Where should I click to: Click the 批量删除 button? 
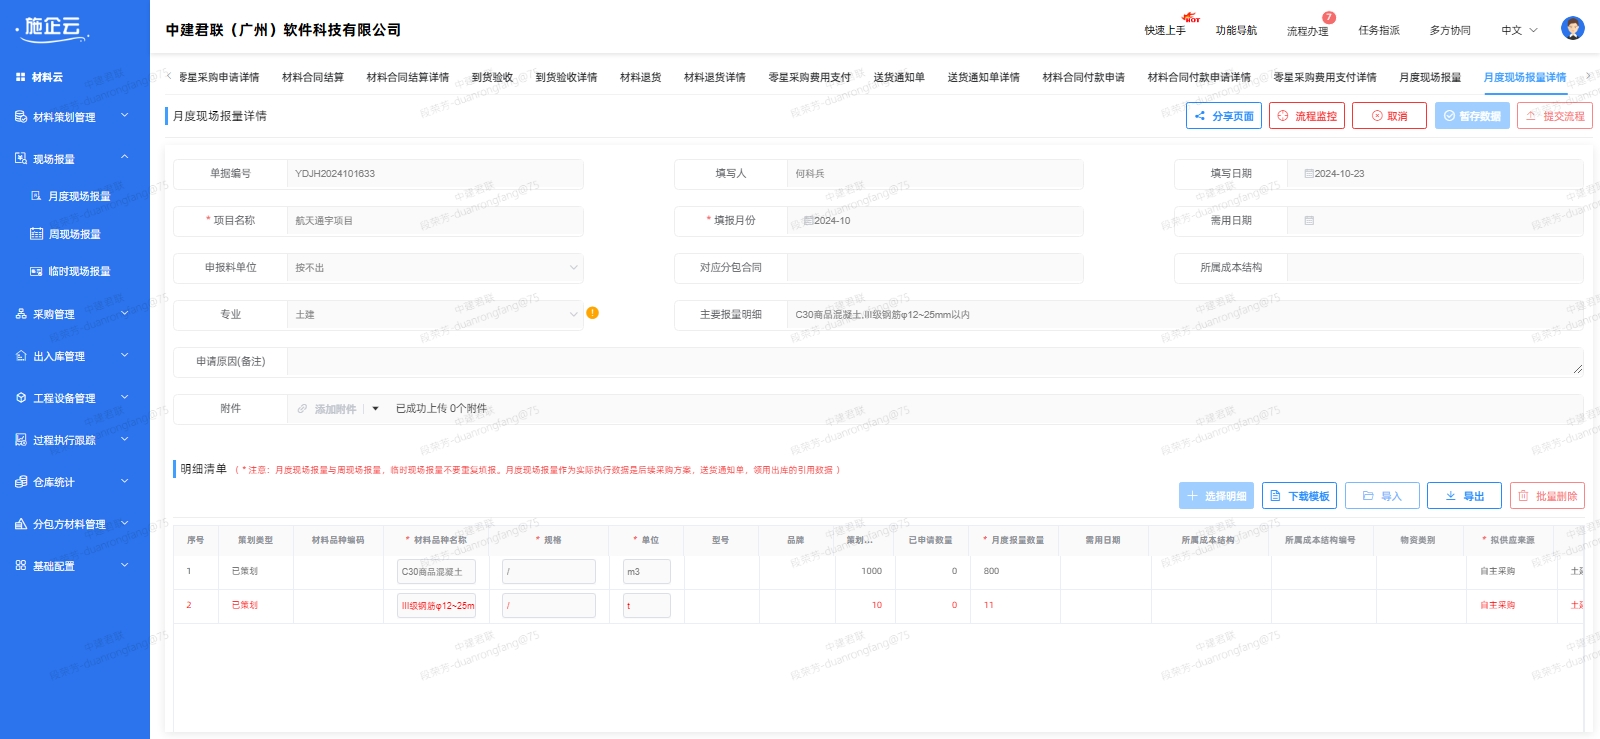1547,496
